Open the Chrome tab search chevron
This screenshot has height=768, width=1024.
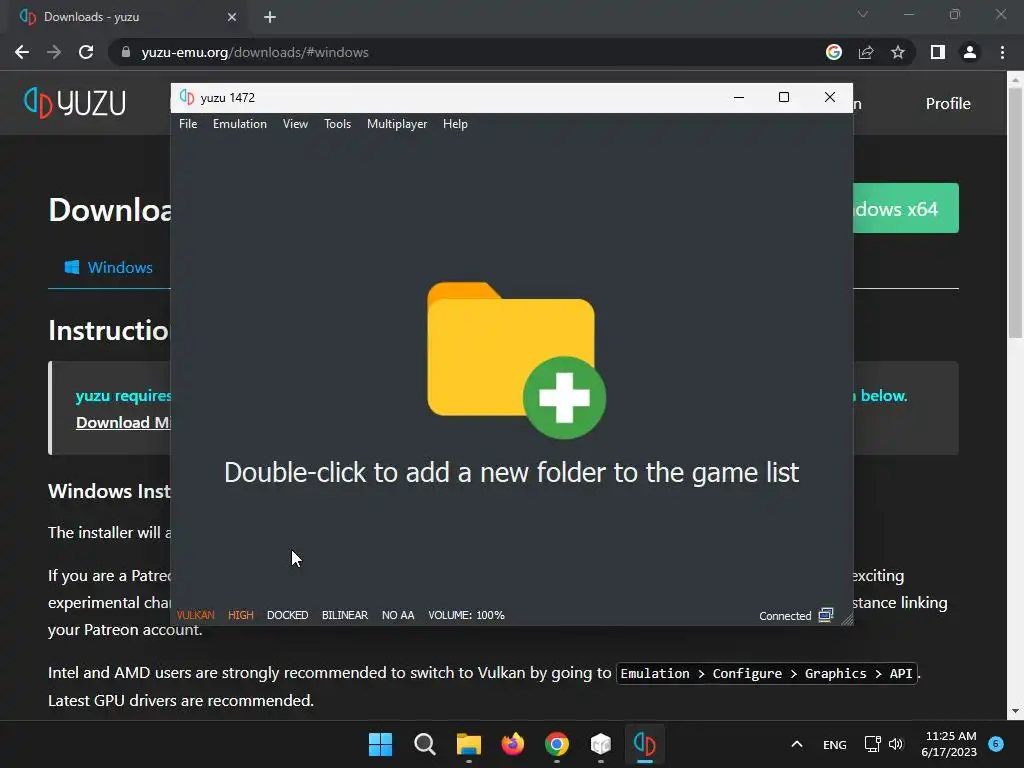(x=863, y=14)
